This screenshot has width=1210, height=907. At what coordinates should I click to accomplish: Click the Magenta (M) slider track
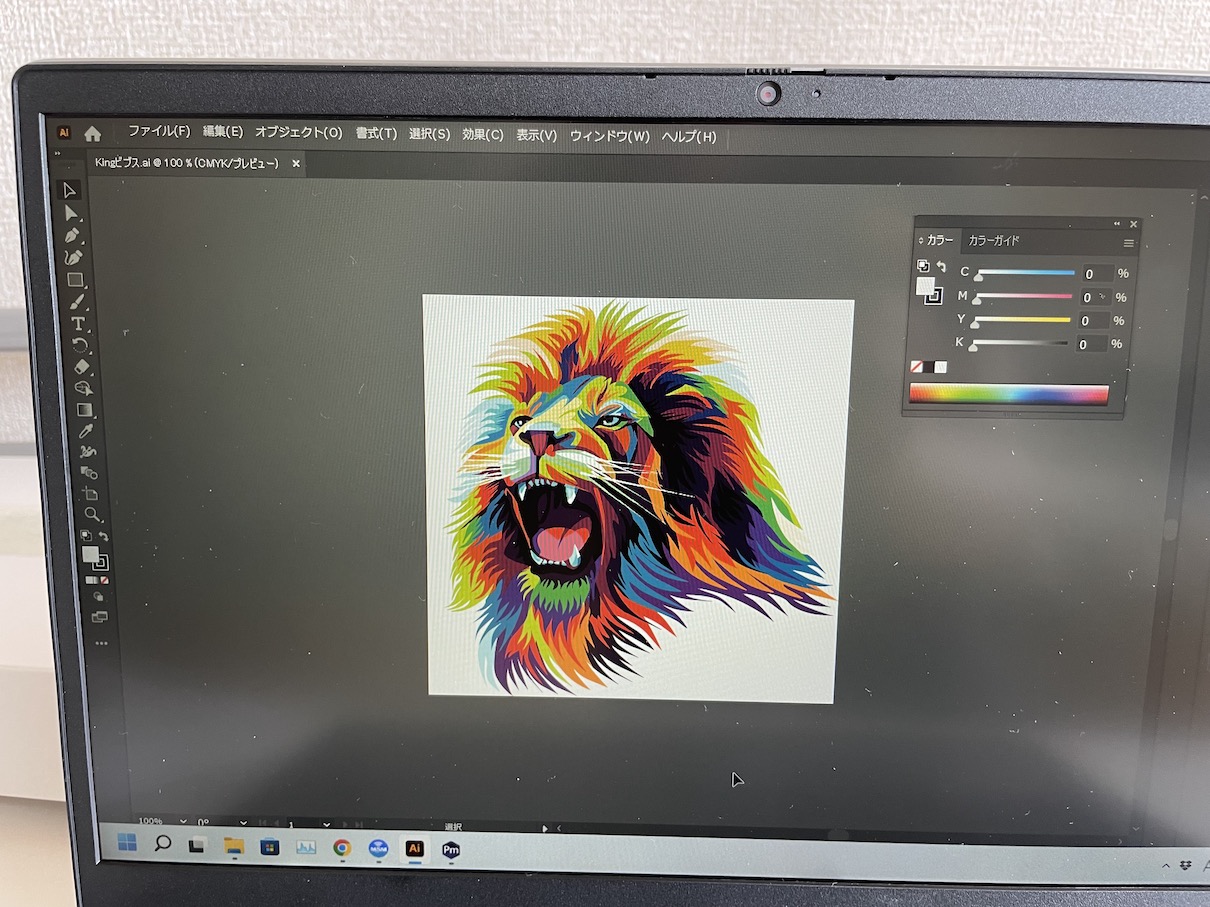pos(1022,296)
